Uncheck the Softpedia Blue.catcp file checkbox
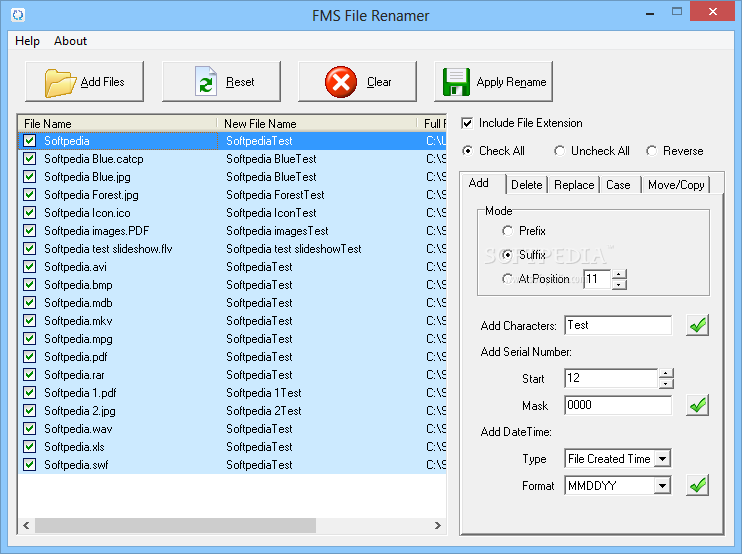 (30, 158)
